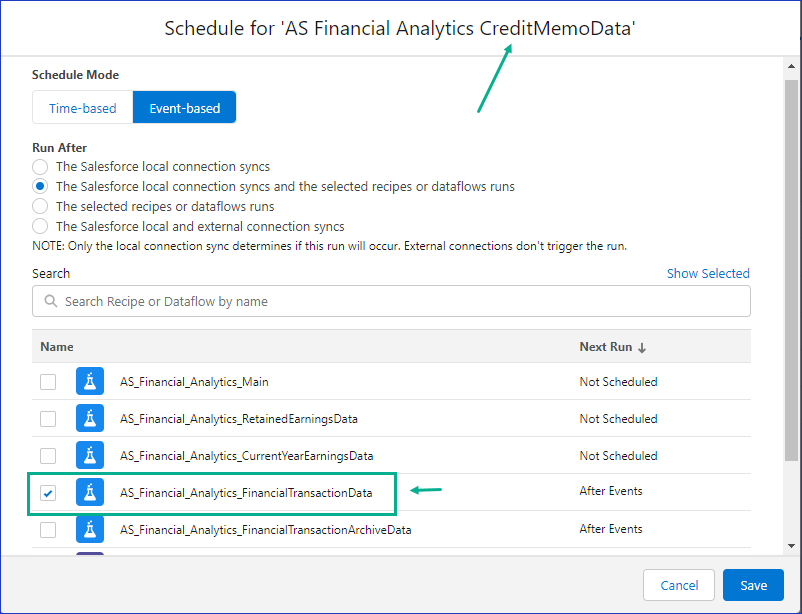Screen dimensions: 802x614
Task: Click the Show Selected link
Action: point(708,273)
